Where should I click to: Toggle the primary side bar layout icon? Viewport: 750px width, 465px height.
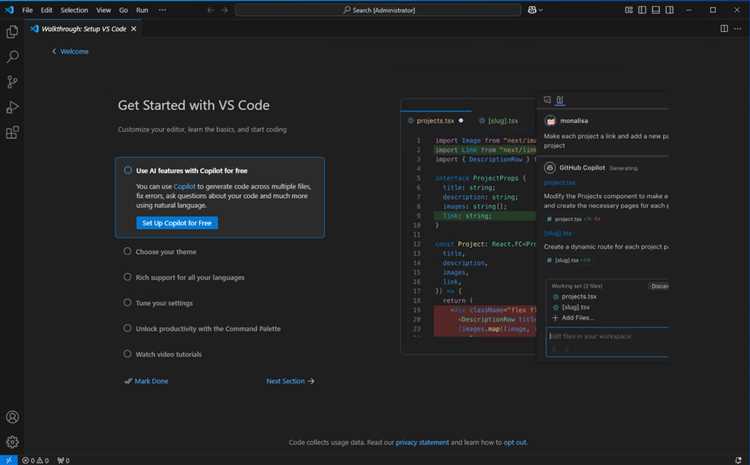click(642, 10)
